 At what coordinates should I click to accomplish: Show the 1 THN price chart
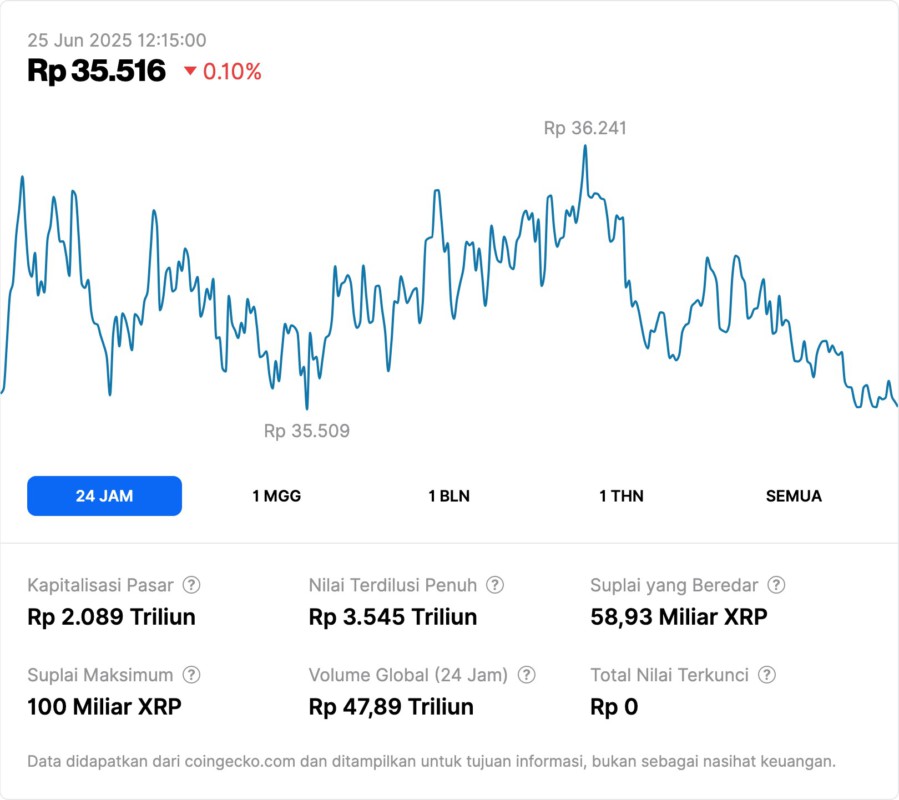click(621, 496)
